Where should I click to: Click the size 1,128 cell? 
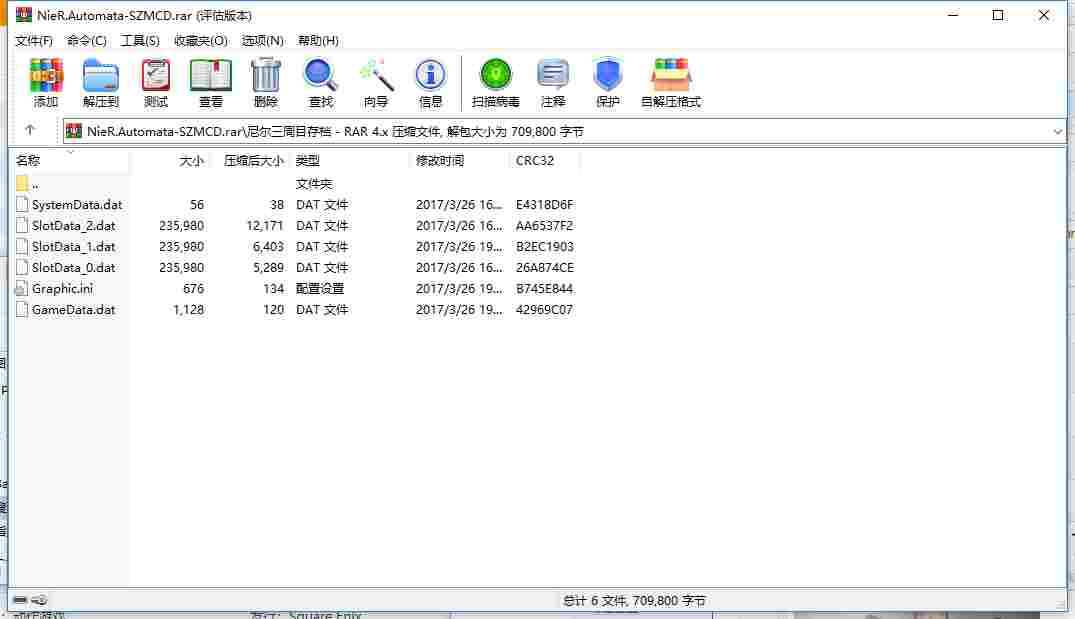189,310
